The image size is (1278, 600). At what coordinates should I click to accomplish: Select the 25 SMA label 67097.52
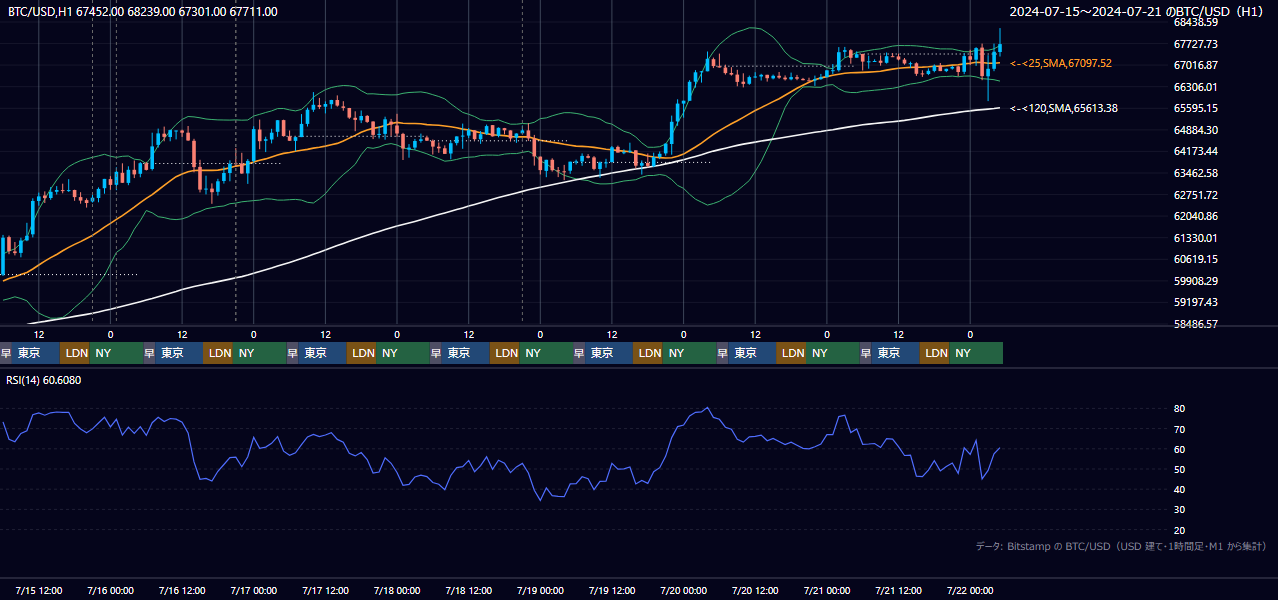pyautogui.click(x=1061, y=63)
